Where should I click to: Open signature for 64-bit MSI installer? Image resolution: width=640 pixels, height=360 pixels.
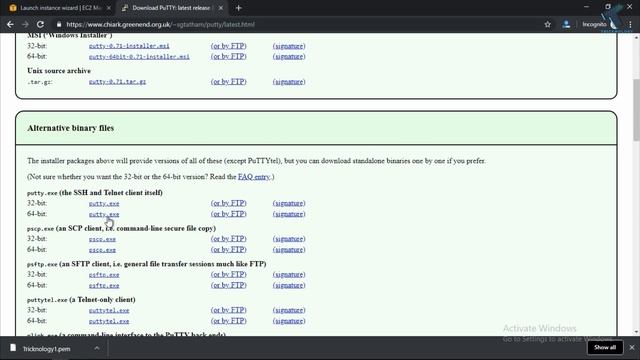pyautogui.click(x=289, y=57)
